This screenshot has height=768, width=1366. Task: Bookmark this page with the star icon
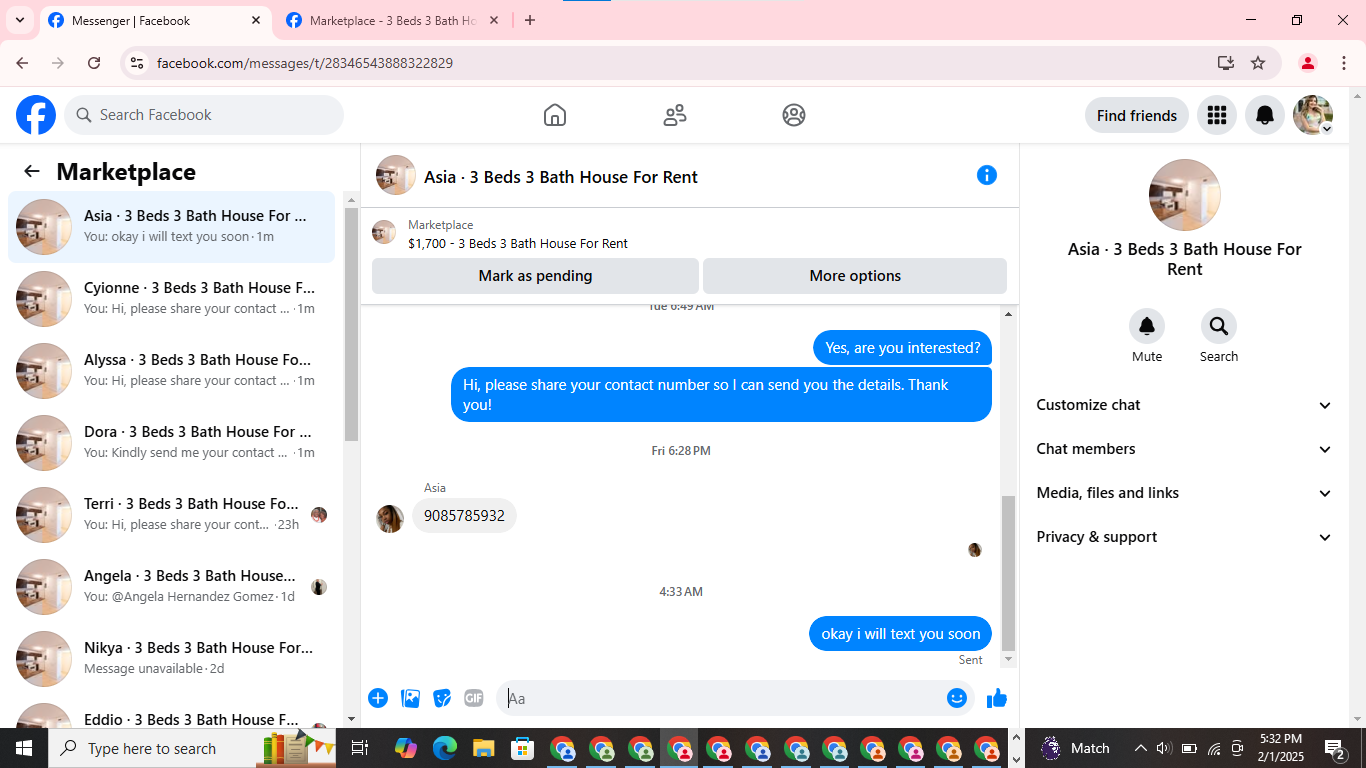tap(1258, 63)
